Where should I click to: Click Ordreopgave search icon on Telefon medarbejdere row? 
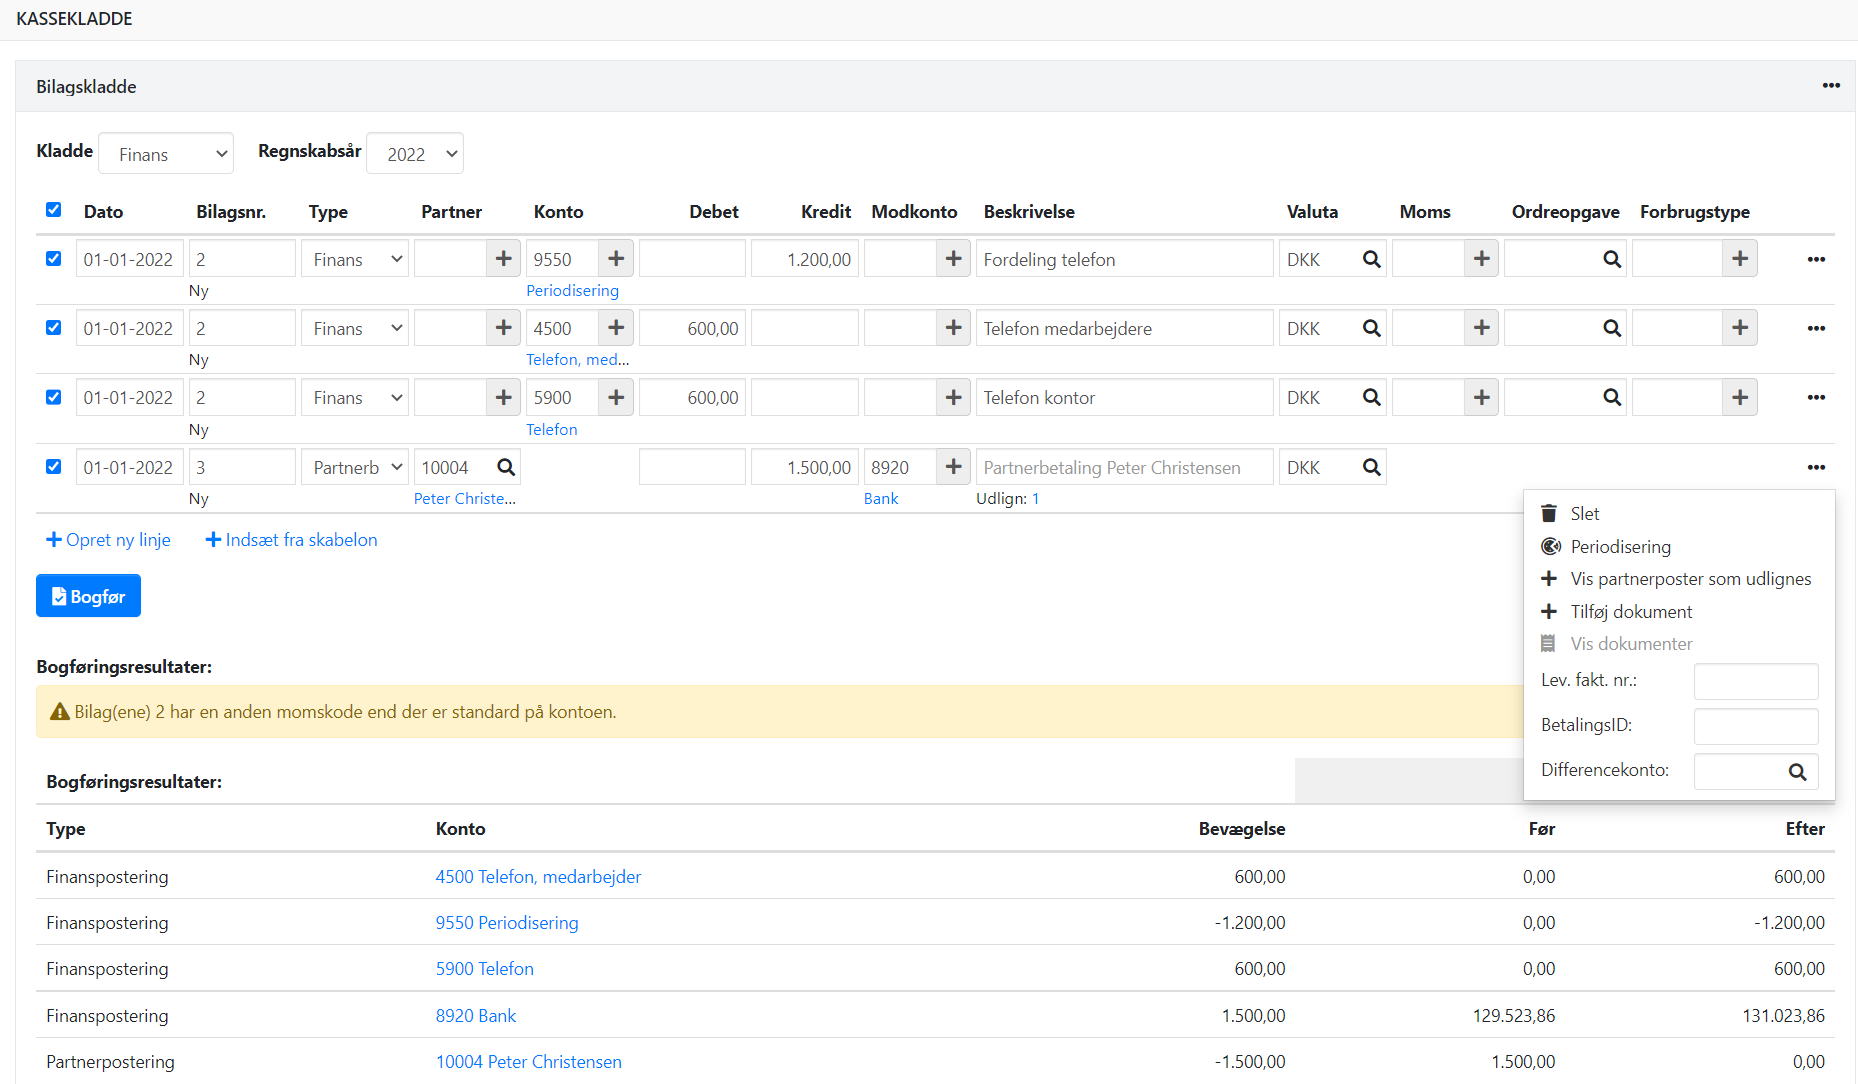coord(1611,329)
